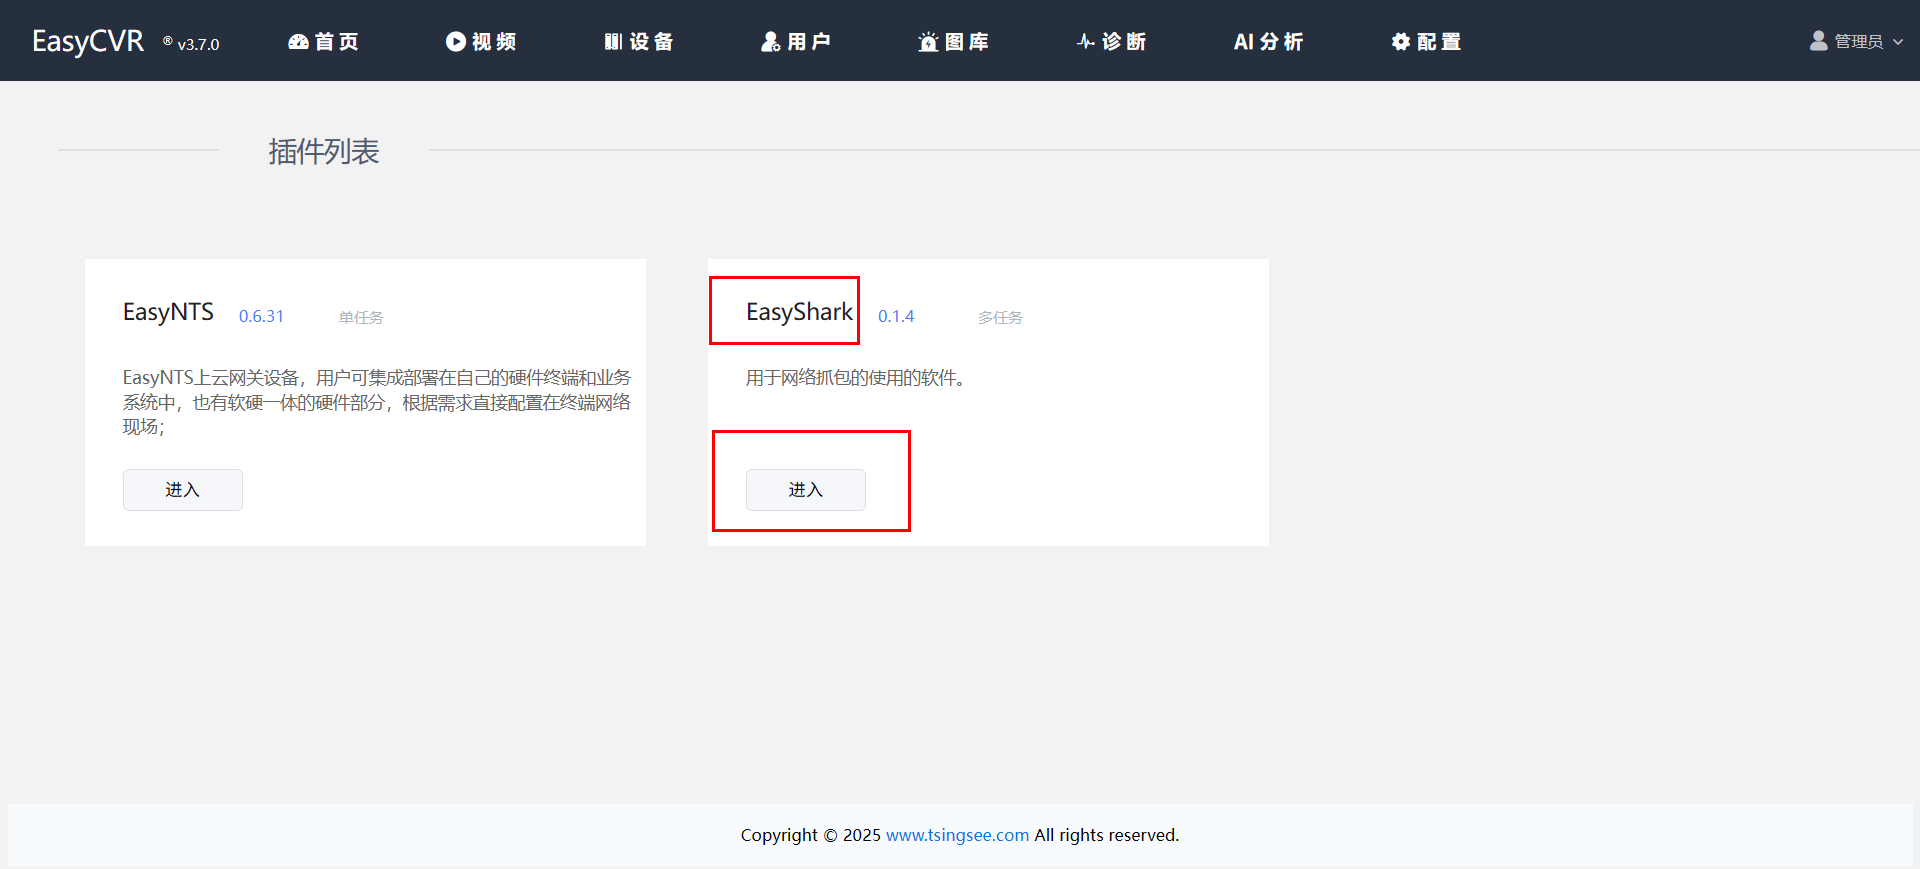Click the pulse icon beside 诊断
This screenshot has height=869, width=1920.
click(x=1086, y=42)
